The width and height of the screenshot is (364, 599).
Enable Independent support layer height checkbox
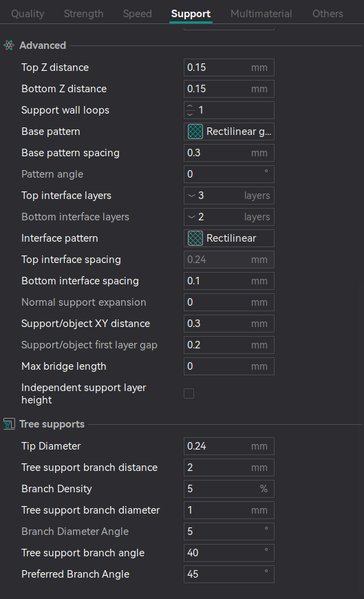tap(189, 393)
